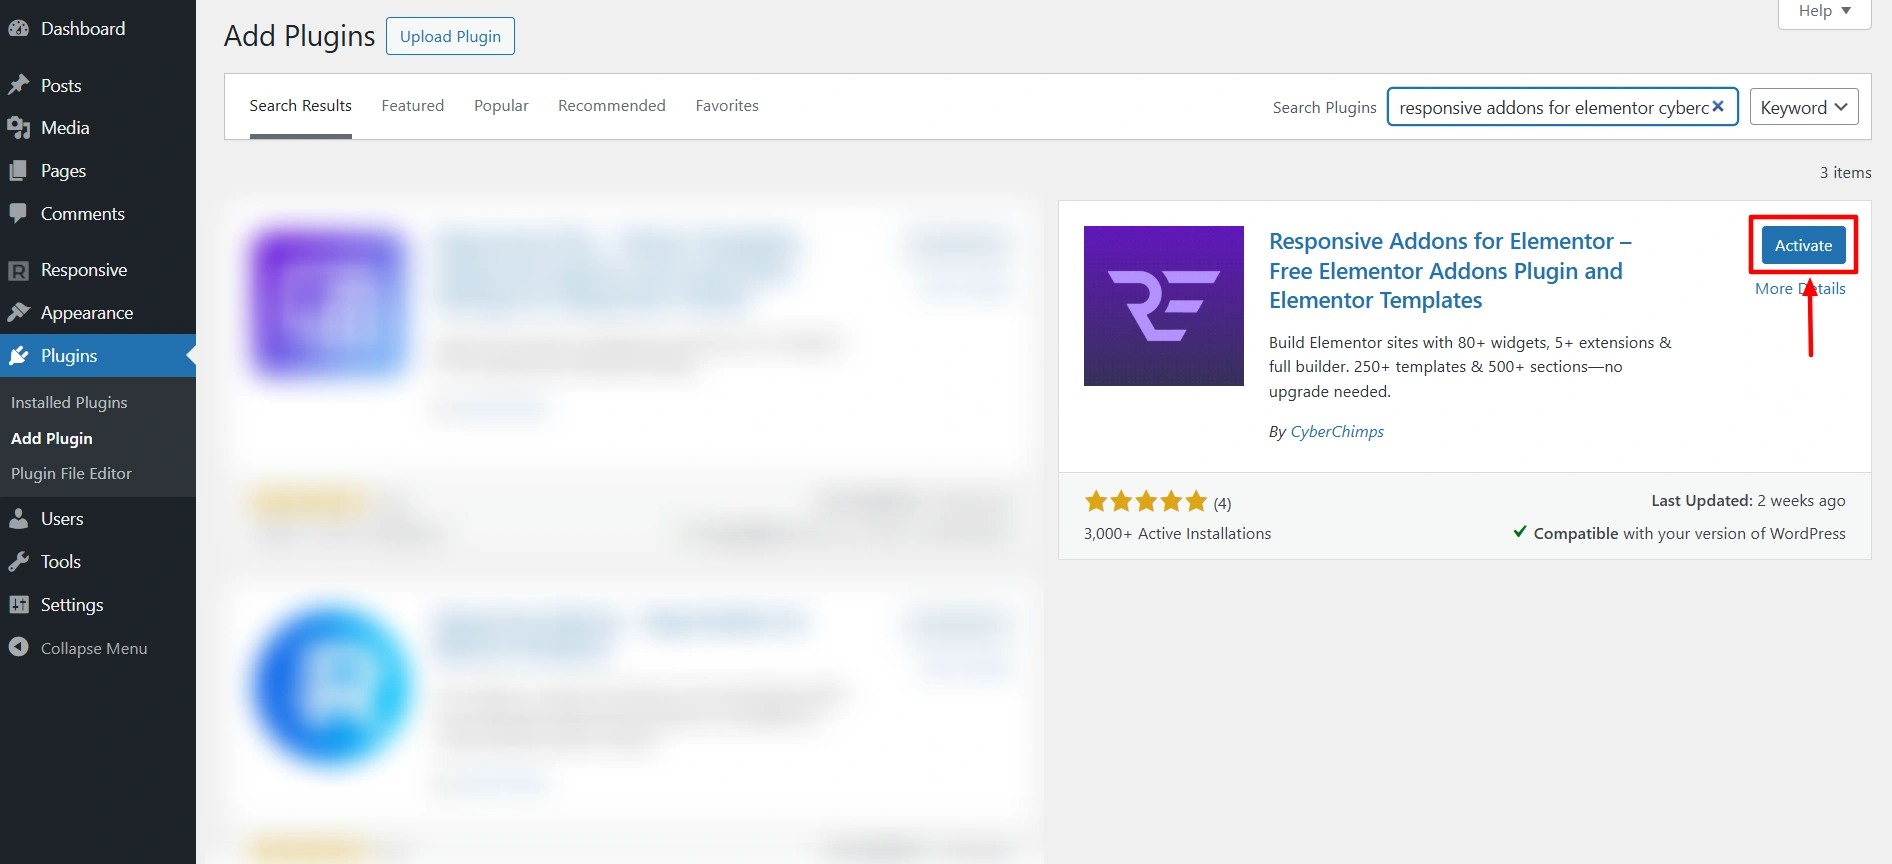
Task: Open the Users menu label
Action: (x=62, y=519)
